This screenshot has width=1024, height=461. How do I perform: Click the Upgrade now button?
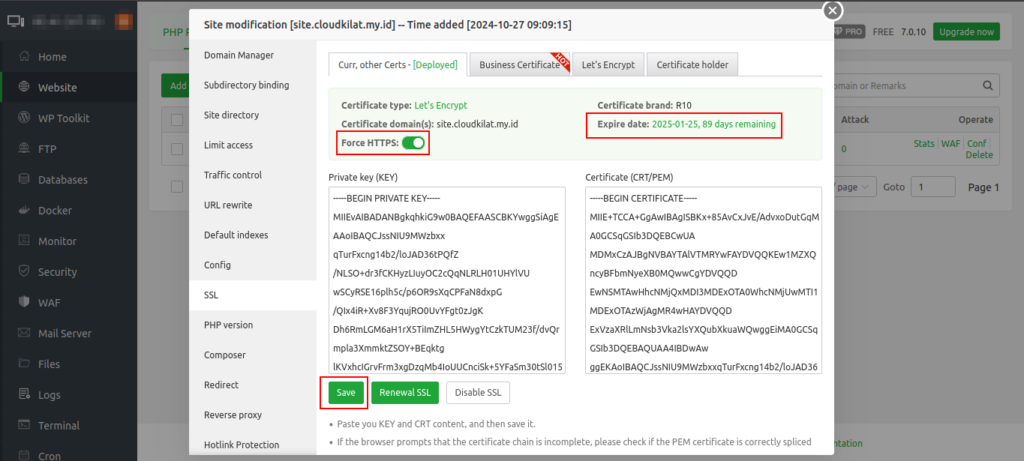966,31
